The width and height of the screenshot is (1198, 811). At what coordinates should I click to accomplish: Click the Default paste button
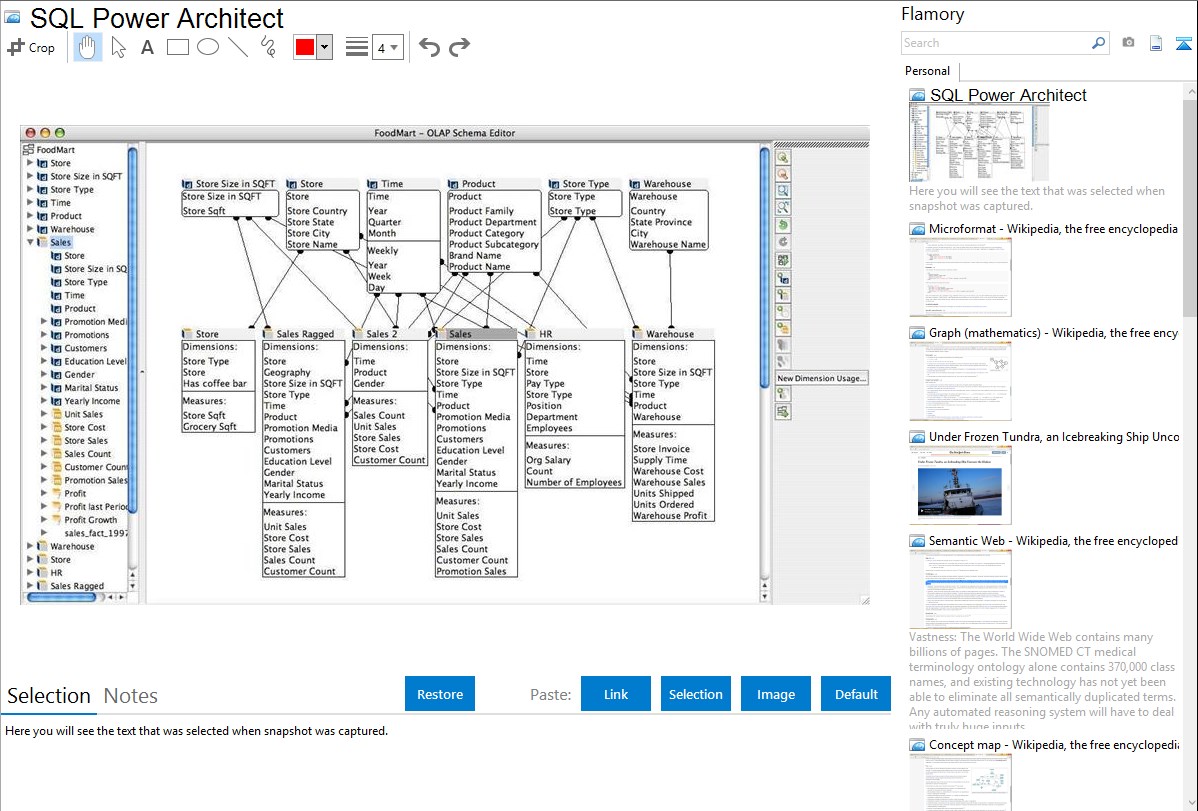[856, 694]
